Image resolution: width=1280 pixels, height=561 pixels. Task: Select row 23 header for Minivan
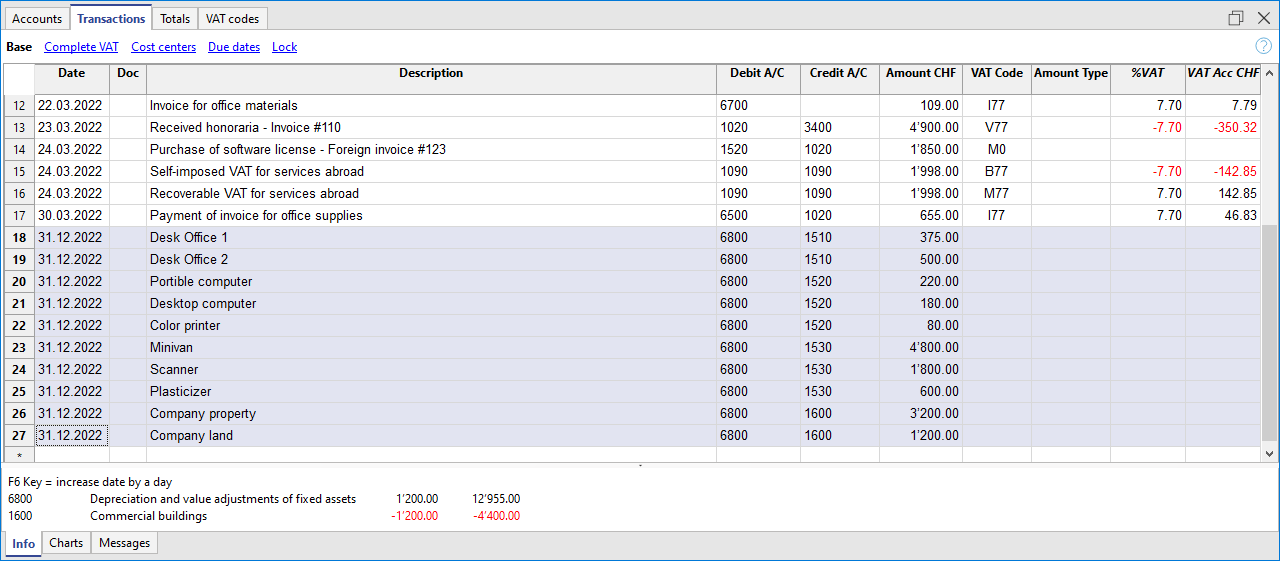[x=19, y=347]
